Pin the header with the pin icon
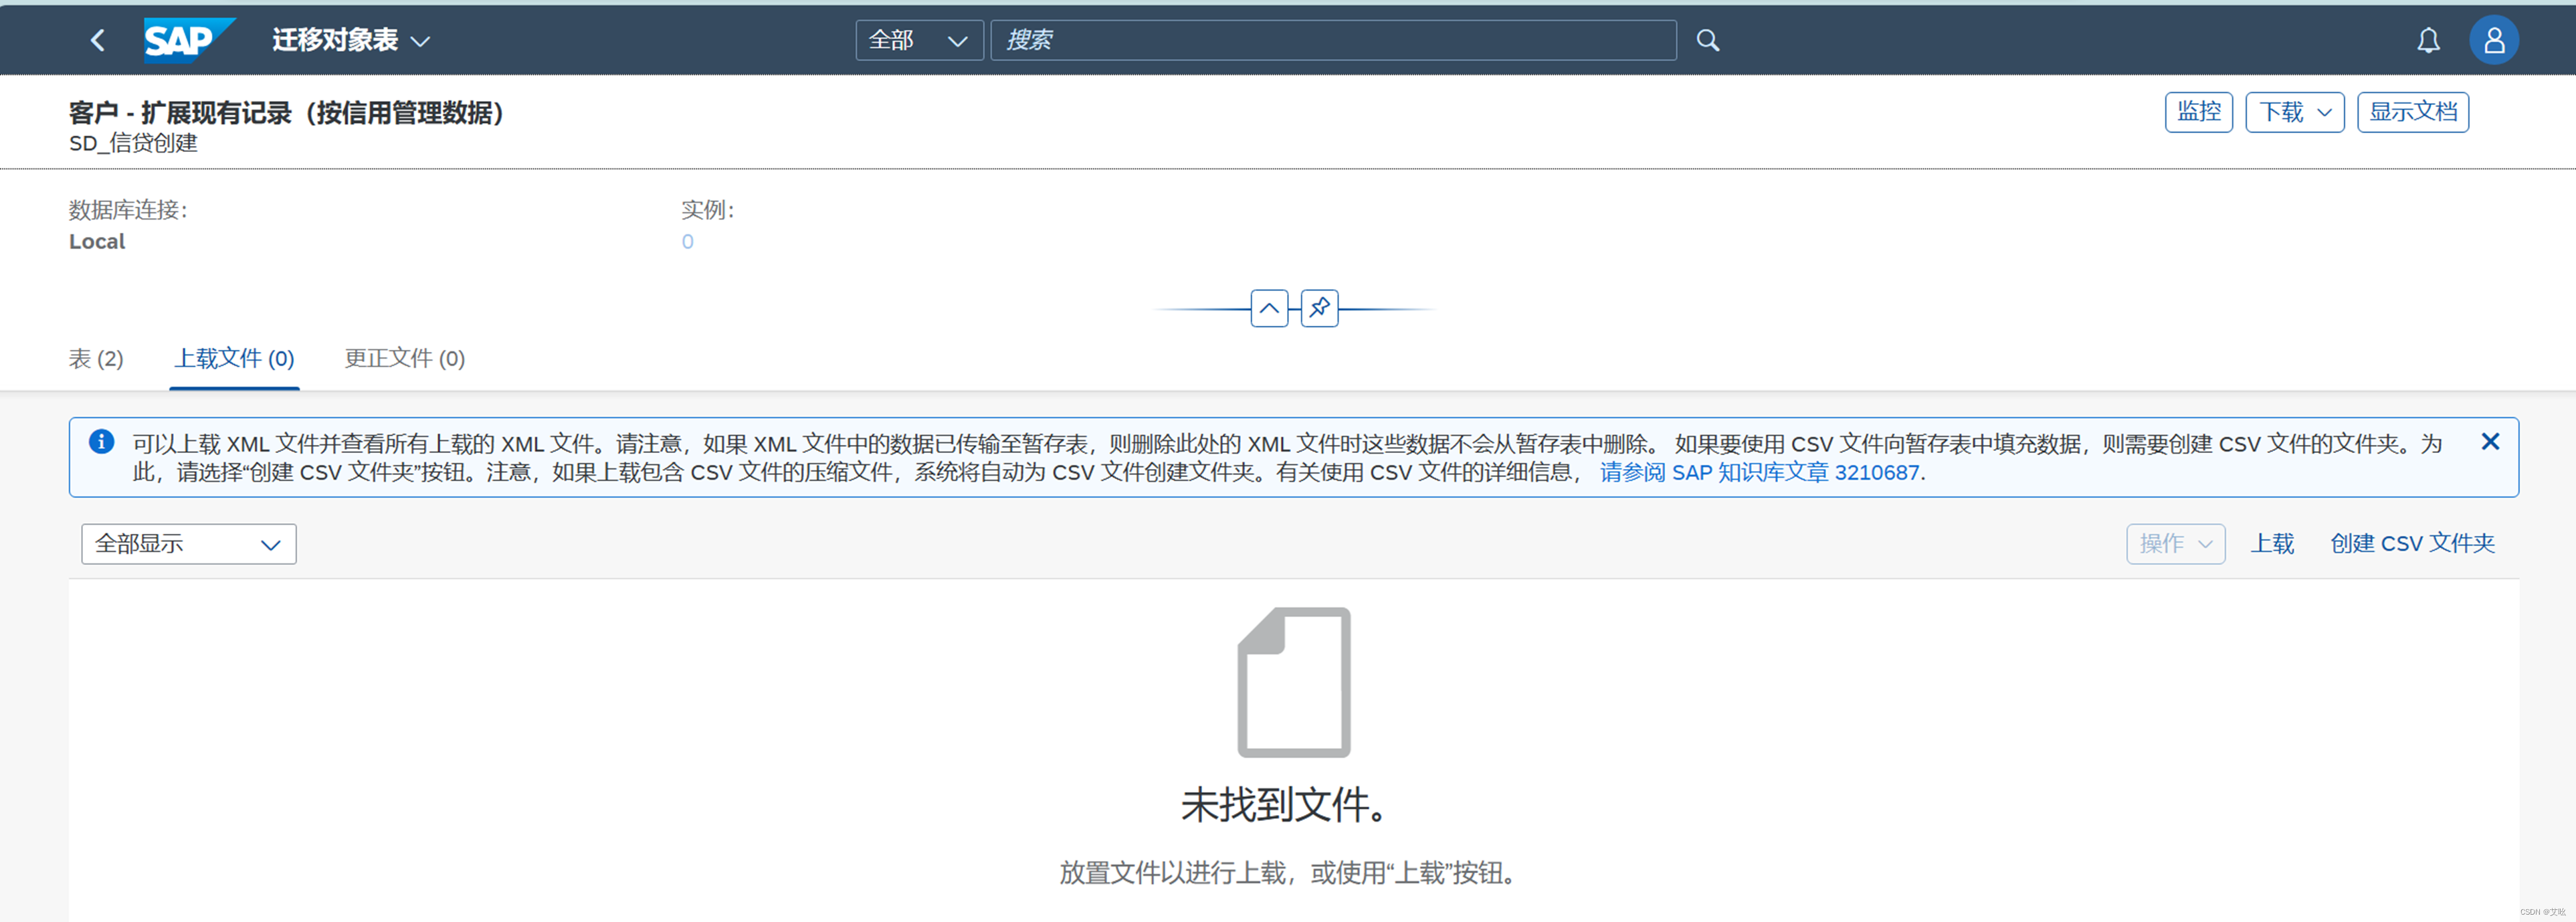The width and height of the screenshot is (2576, 922). (1319, 308)
